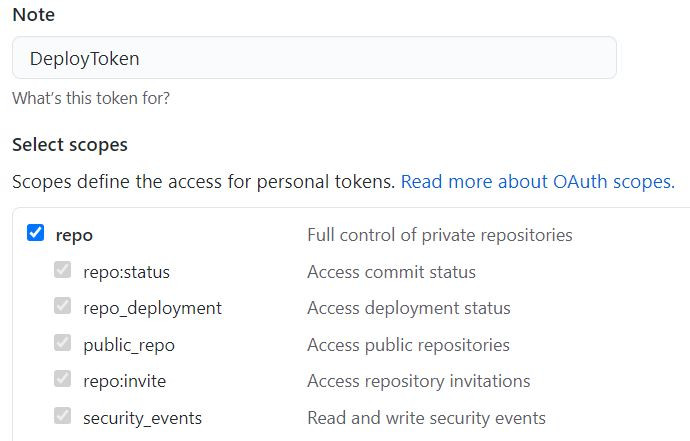Click "Read and write security events" description
Viewport: 690px width, 441px height.
(426, 418)
